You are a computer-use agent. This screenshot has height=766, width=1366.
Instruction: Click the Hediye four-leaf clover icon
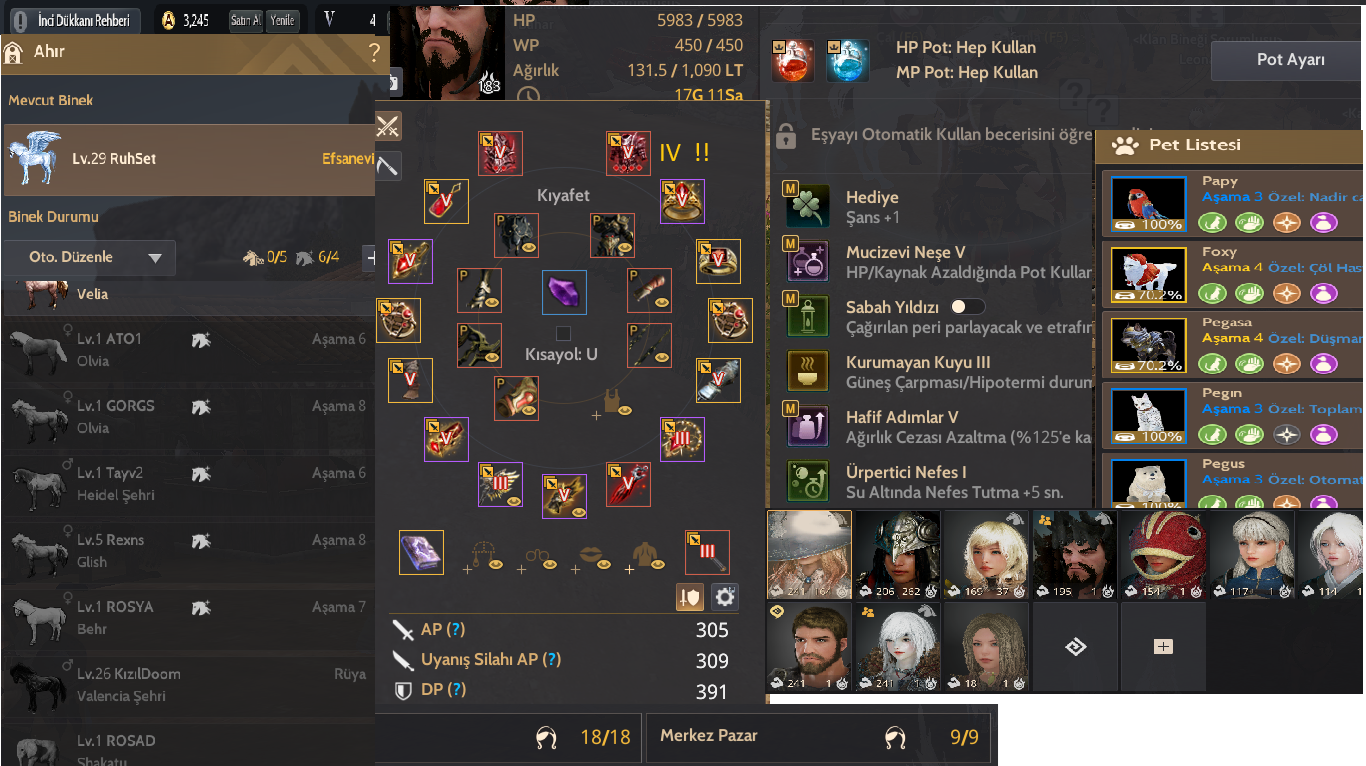(x=808, y=206)
